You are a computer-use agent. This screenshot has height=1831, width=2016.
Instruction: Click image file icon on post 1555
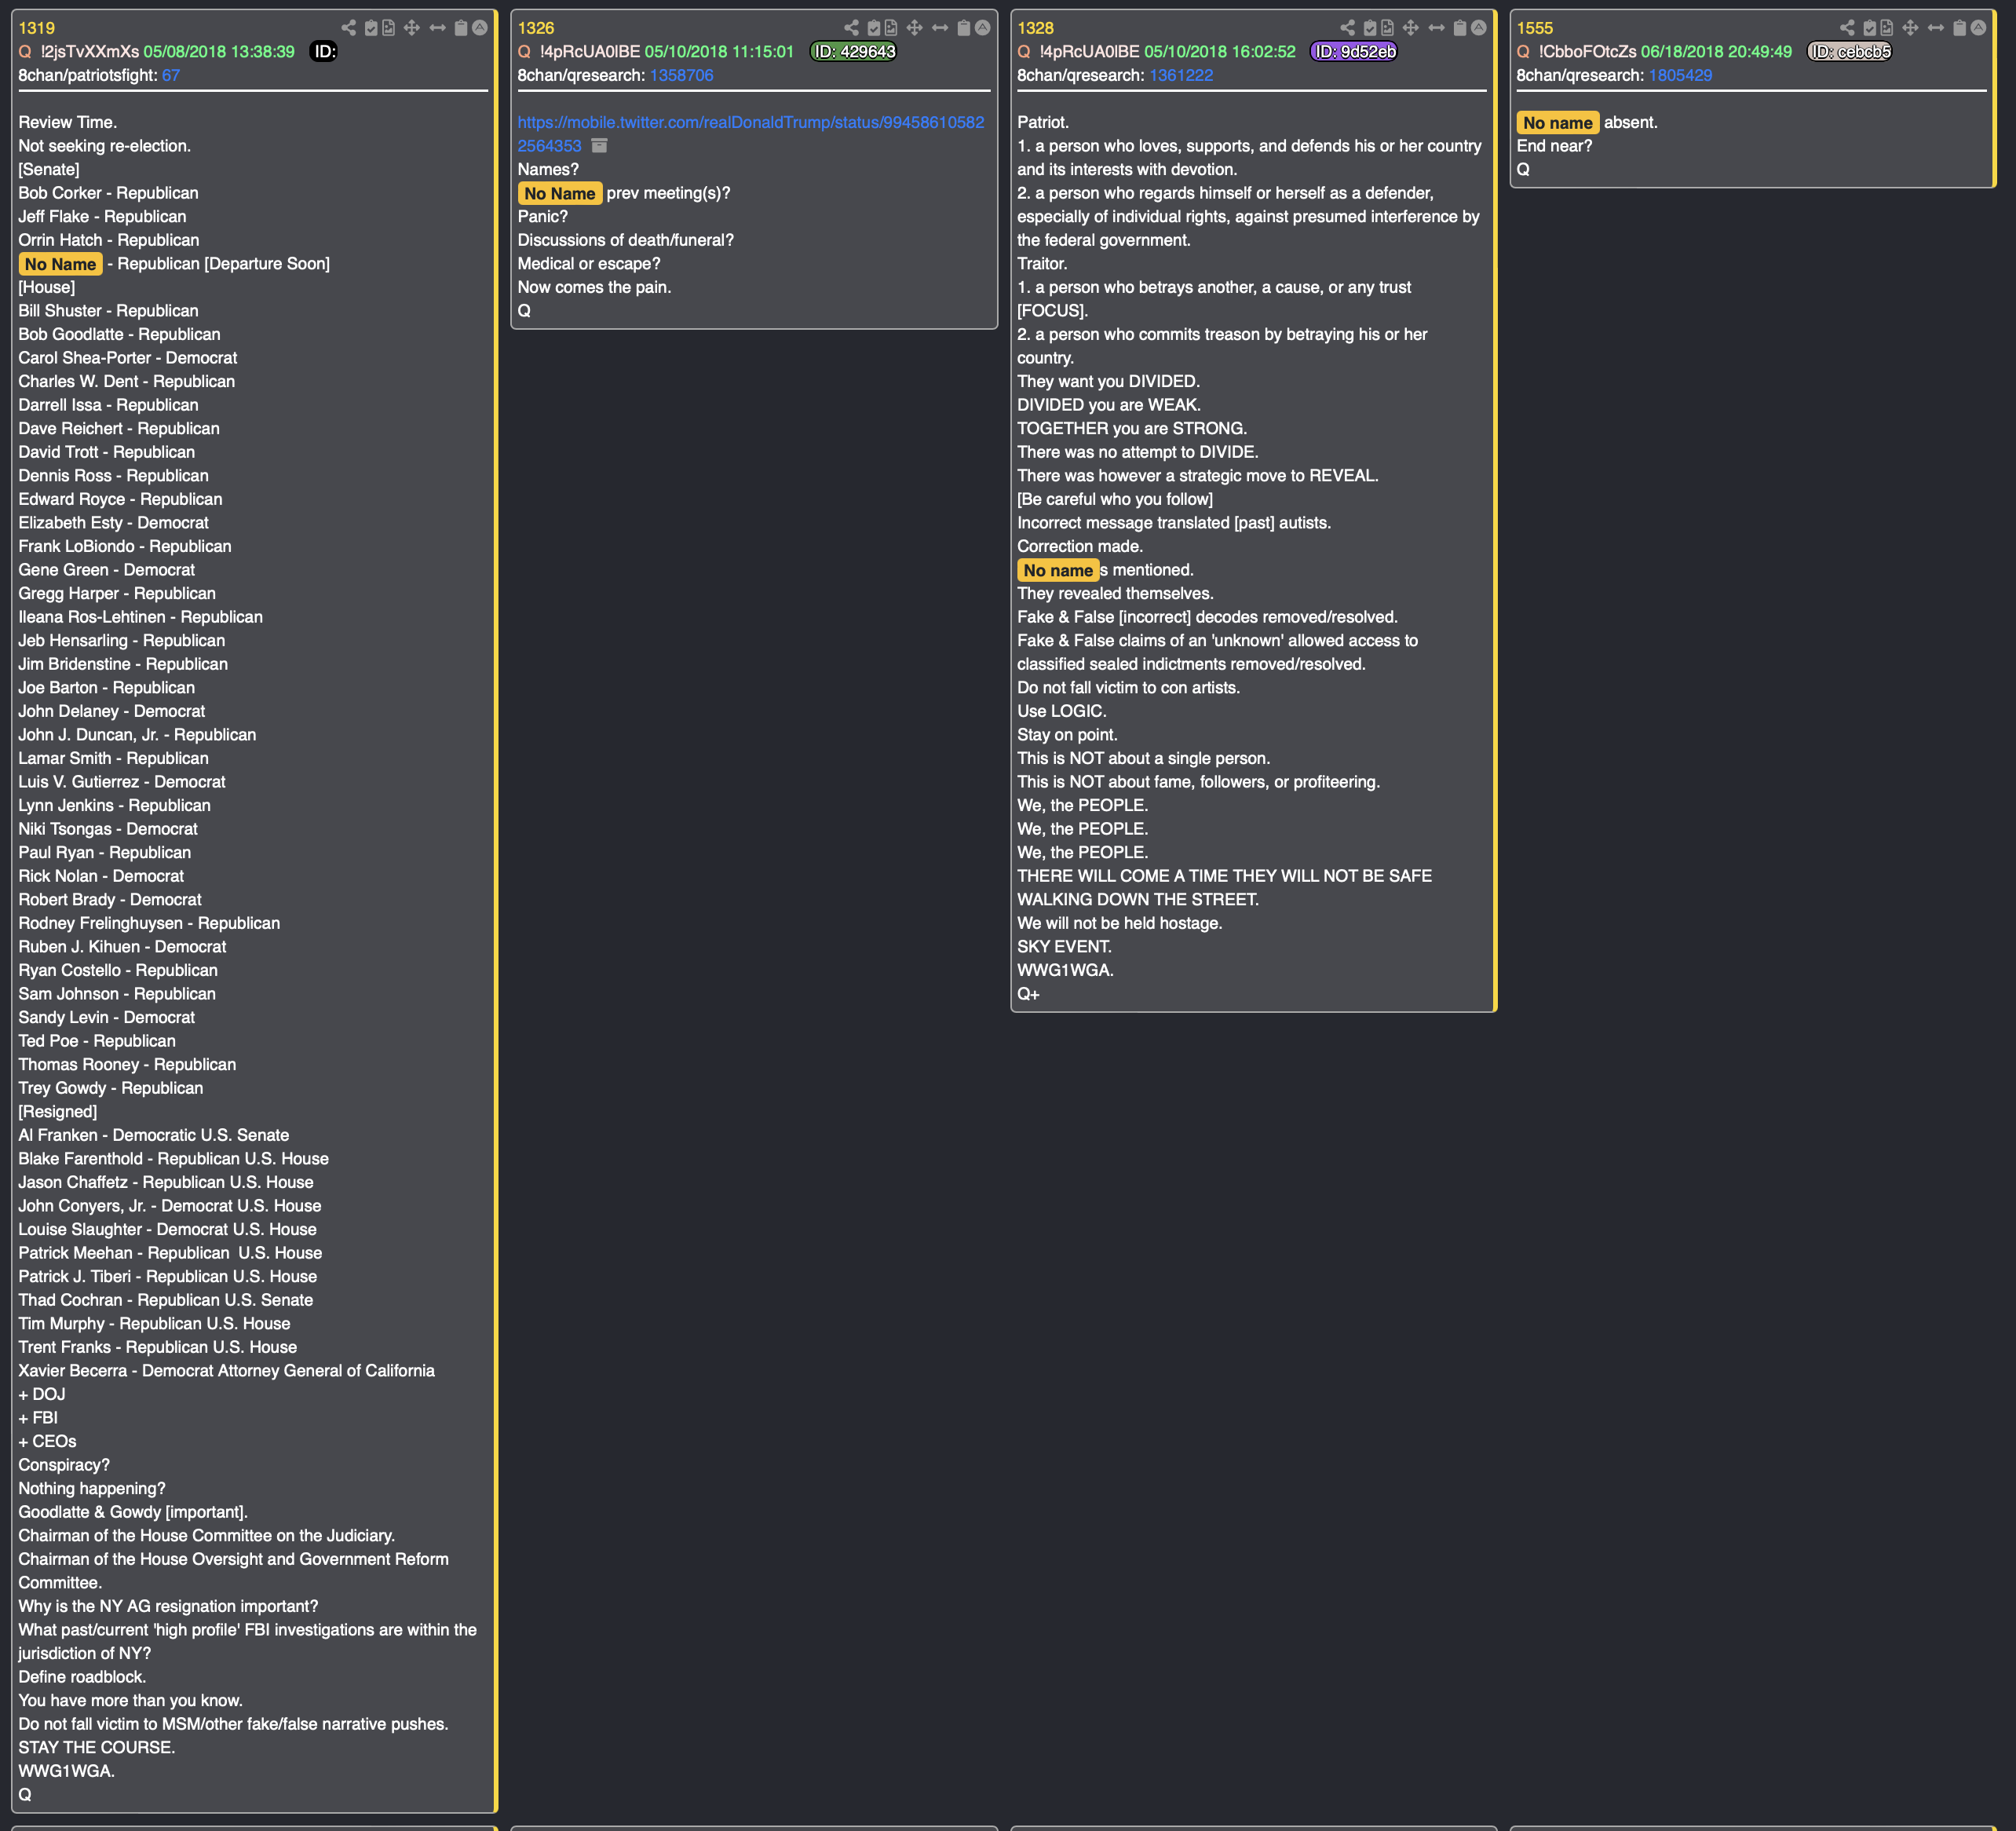coord(1887,28)
